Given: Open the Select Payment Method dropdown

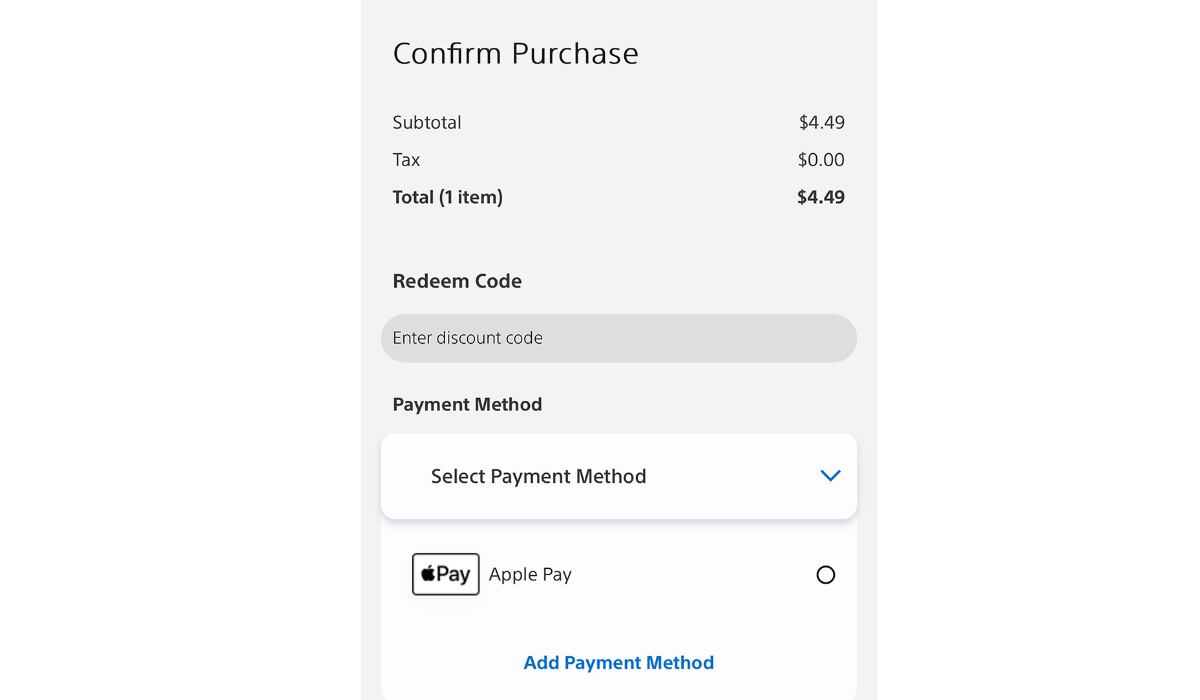Looking at the screenshot, I should [618, 476].
